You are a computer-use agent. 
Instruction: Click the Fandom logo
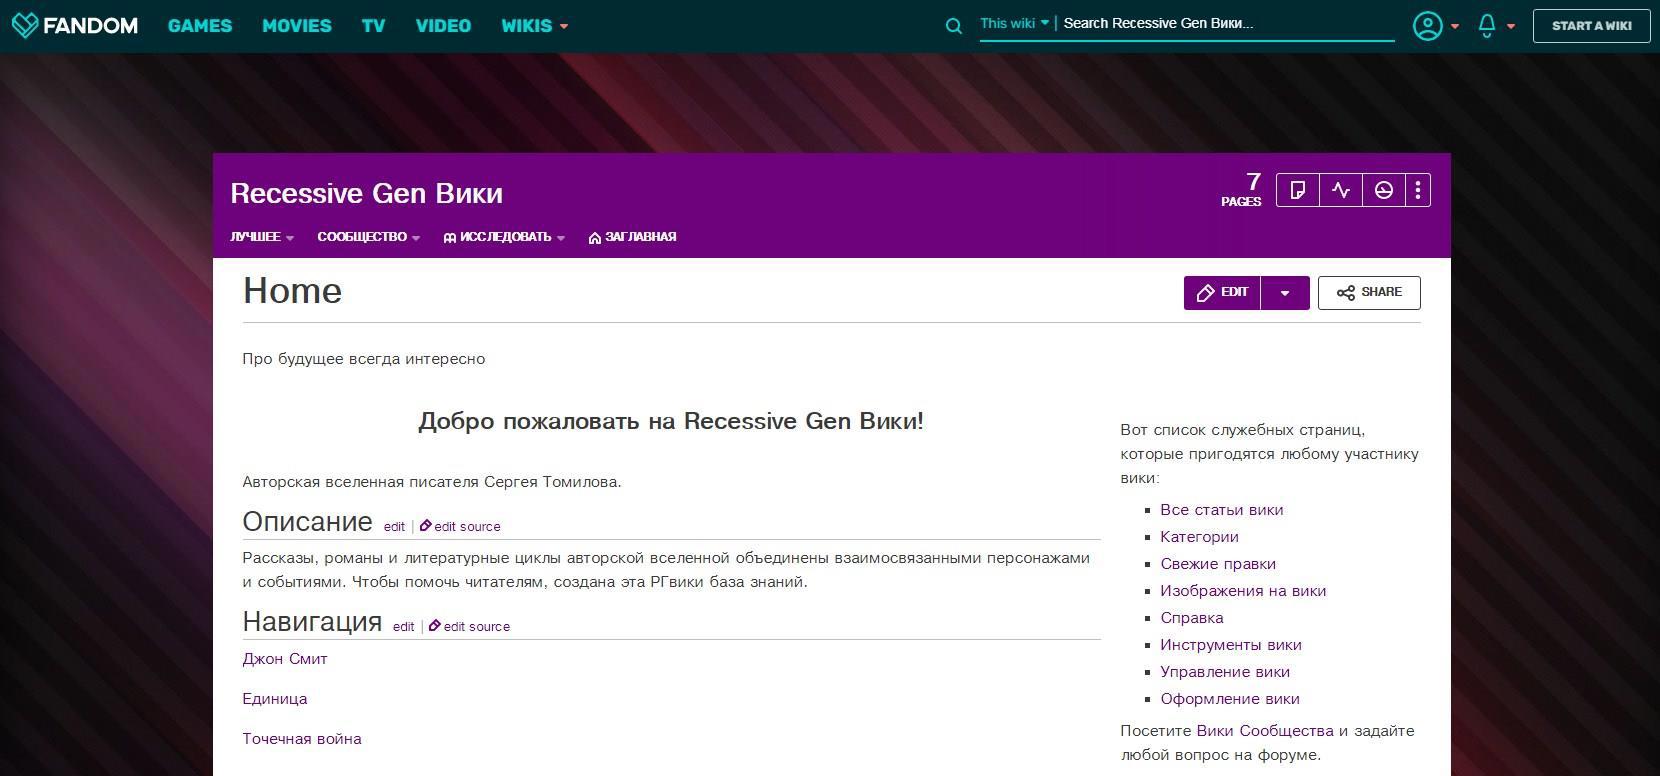pyautogui.click(x=75, y=25)
